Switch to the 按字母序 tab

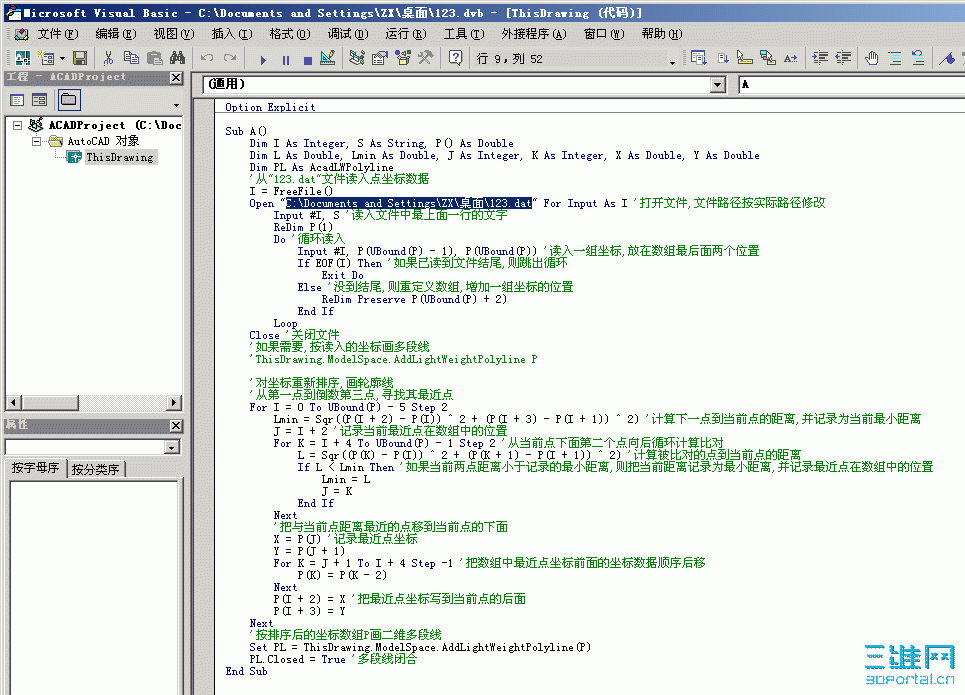click(x=36, y=468)
